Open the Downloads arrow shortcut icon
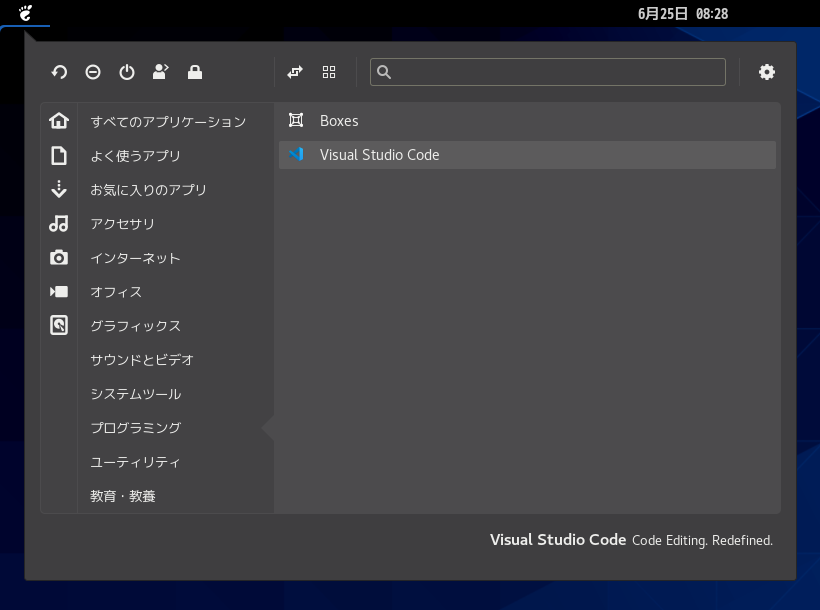The width and height of the screenshot is (820, 610). coord(59,189)
